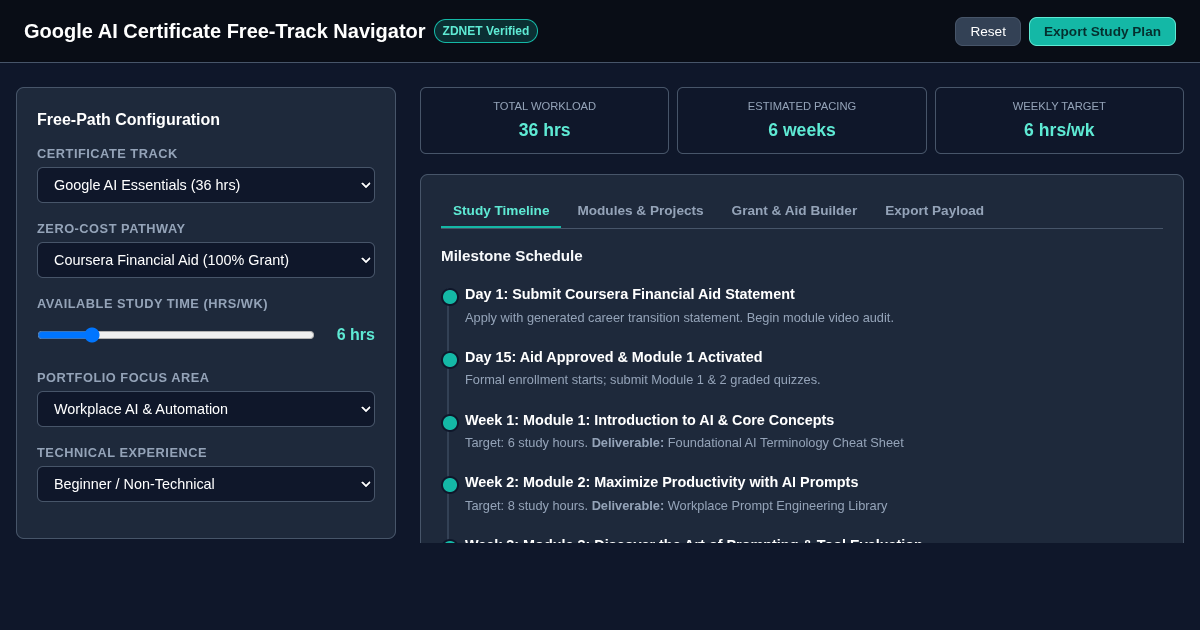Click the Weekly Target 6 hrs/wk card
This screenshot has width=1200, height=630.
click(x=1059, y=121)
